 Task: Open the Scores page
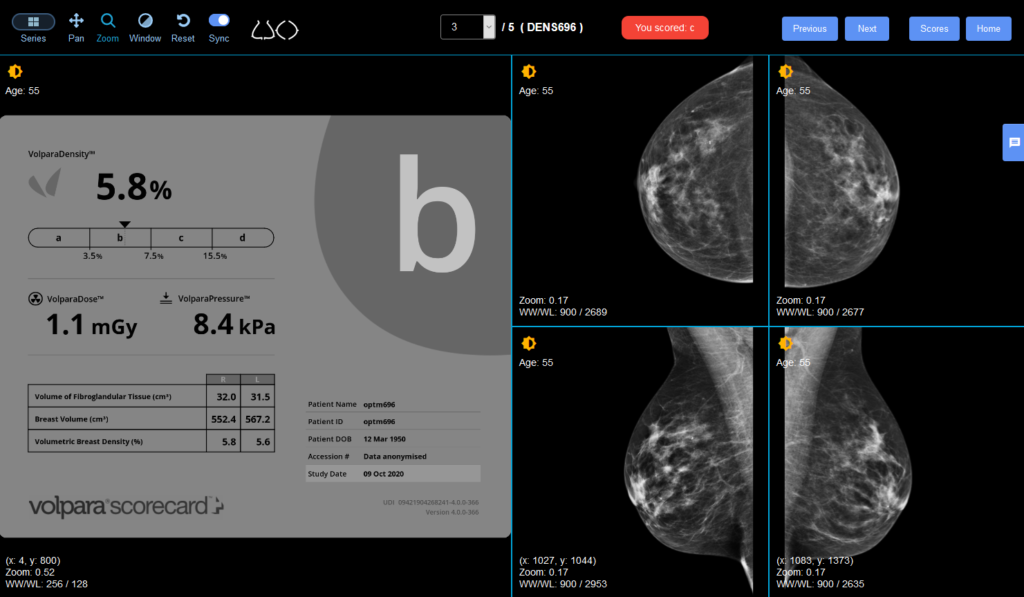pos(934,28)
